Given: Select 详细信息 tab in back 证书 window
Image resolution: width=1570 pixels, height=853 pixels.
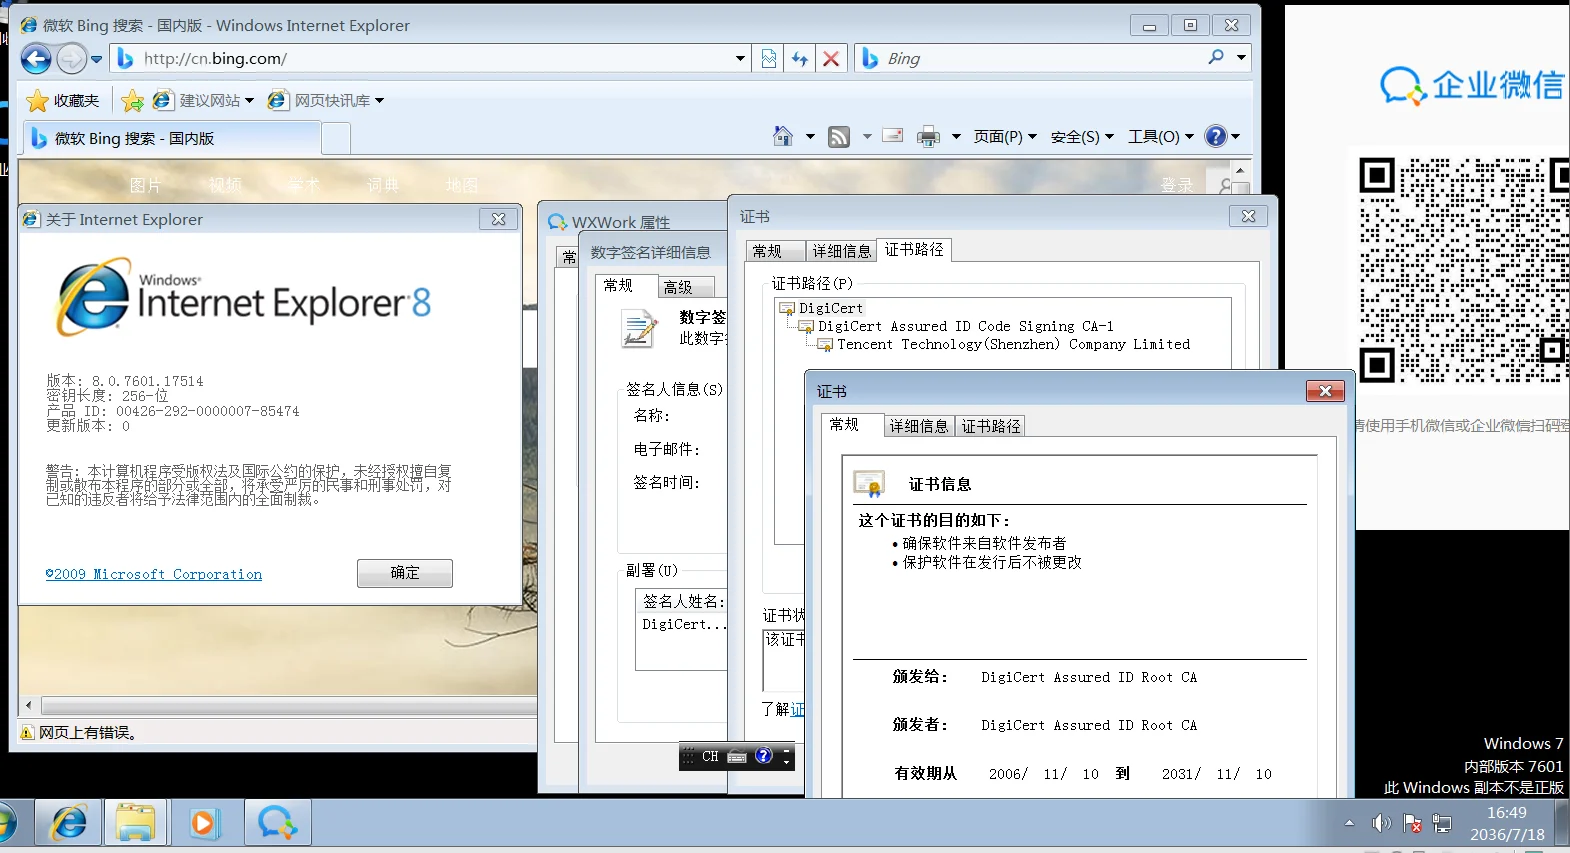Looking at the screenshot, I should (x=841, y=251).
